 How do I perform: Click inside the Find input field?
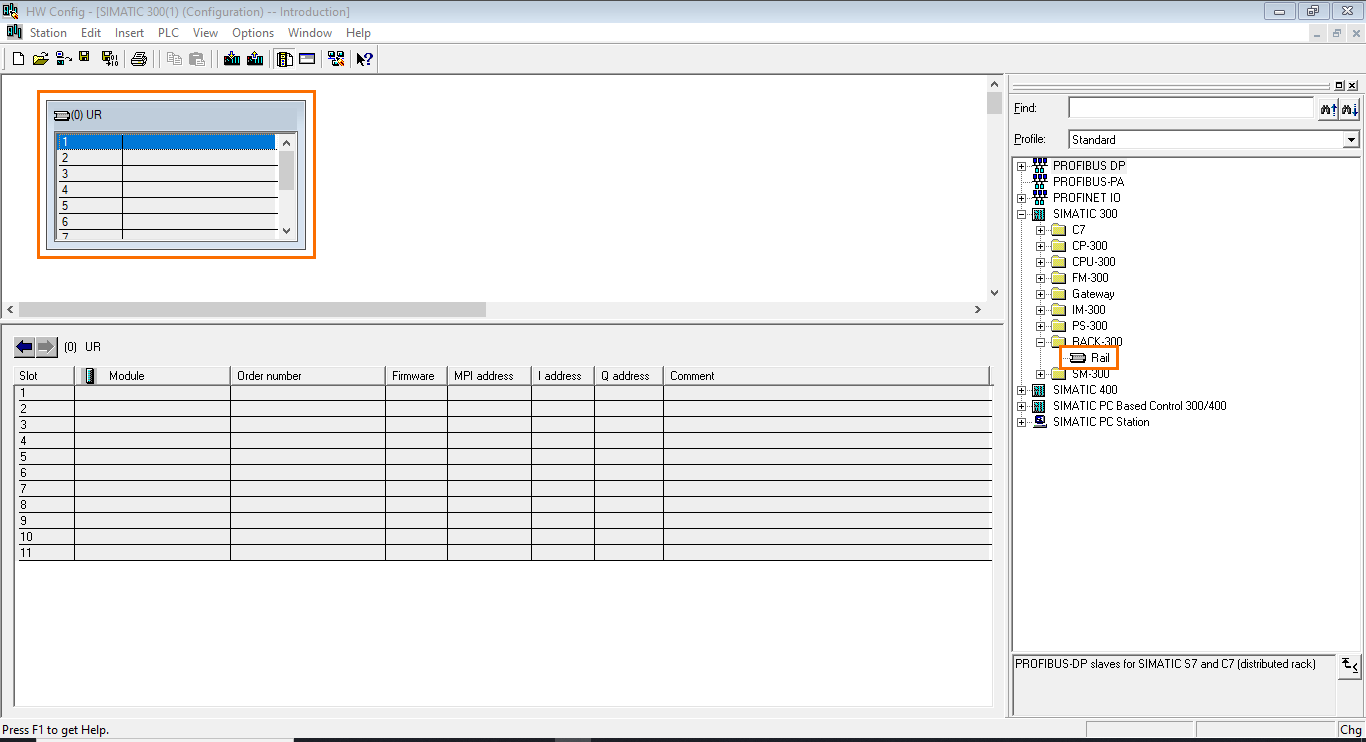click(x=1190, y=107)
